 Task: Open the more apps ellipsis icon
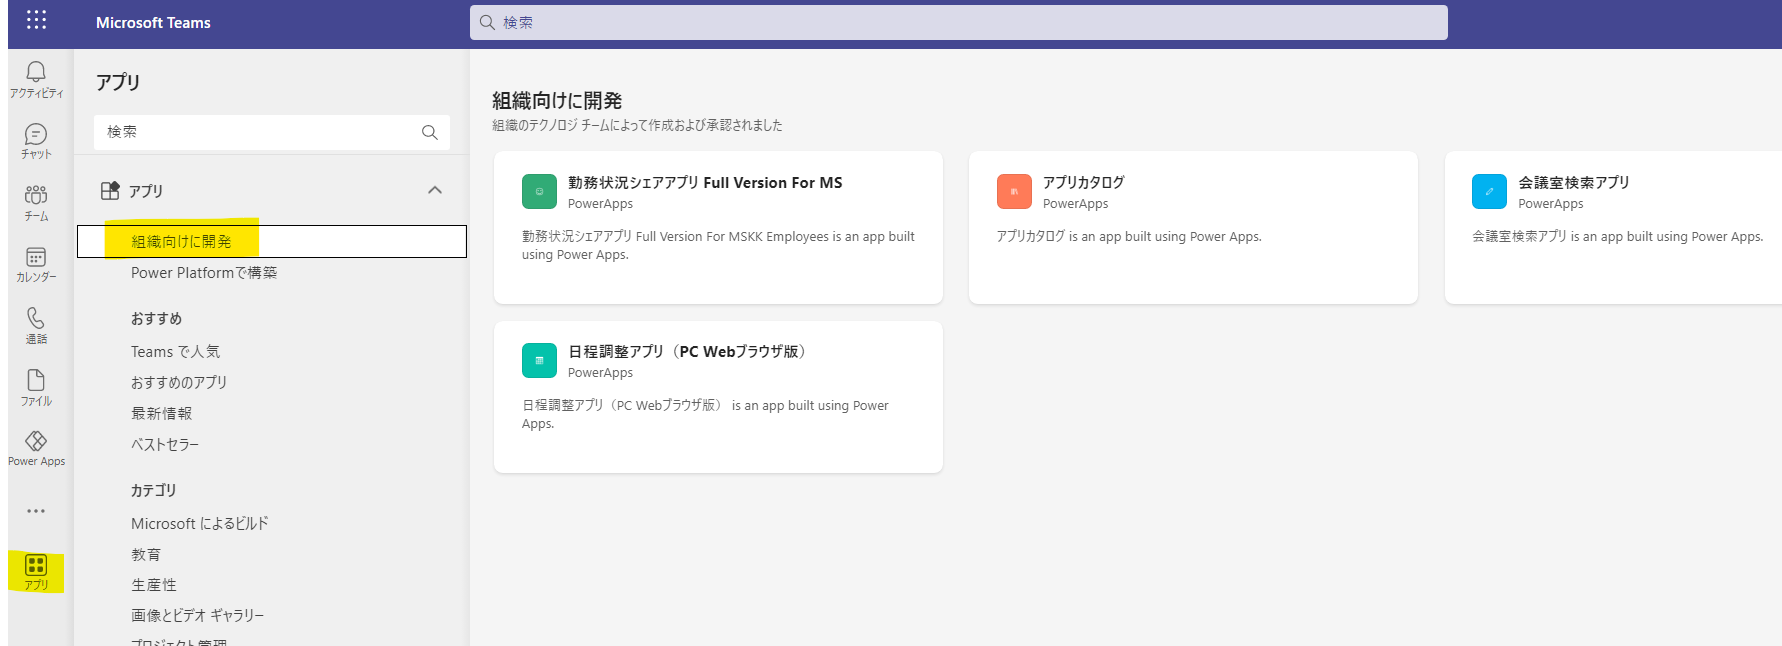36,511
